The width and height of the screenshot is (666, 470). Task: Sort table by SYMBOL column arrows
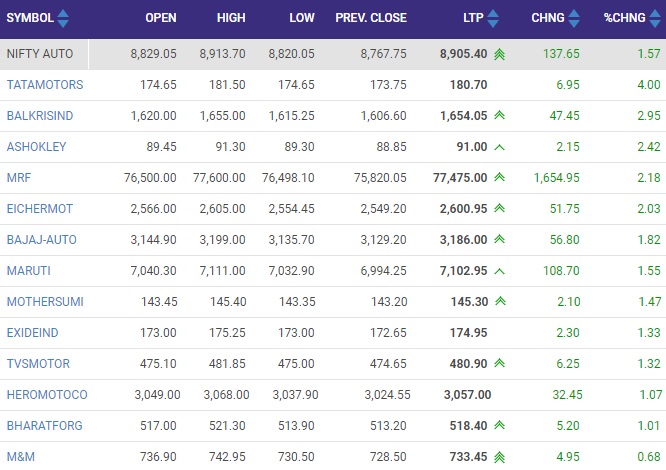tap(63, 18)
